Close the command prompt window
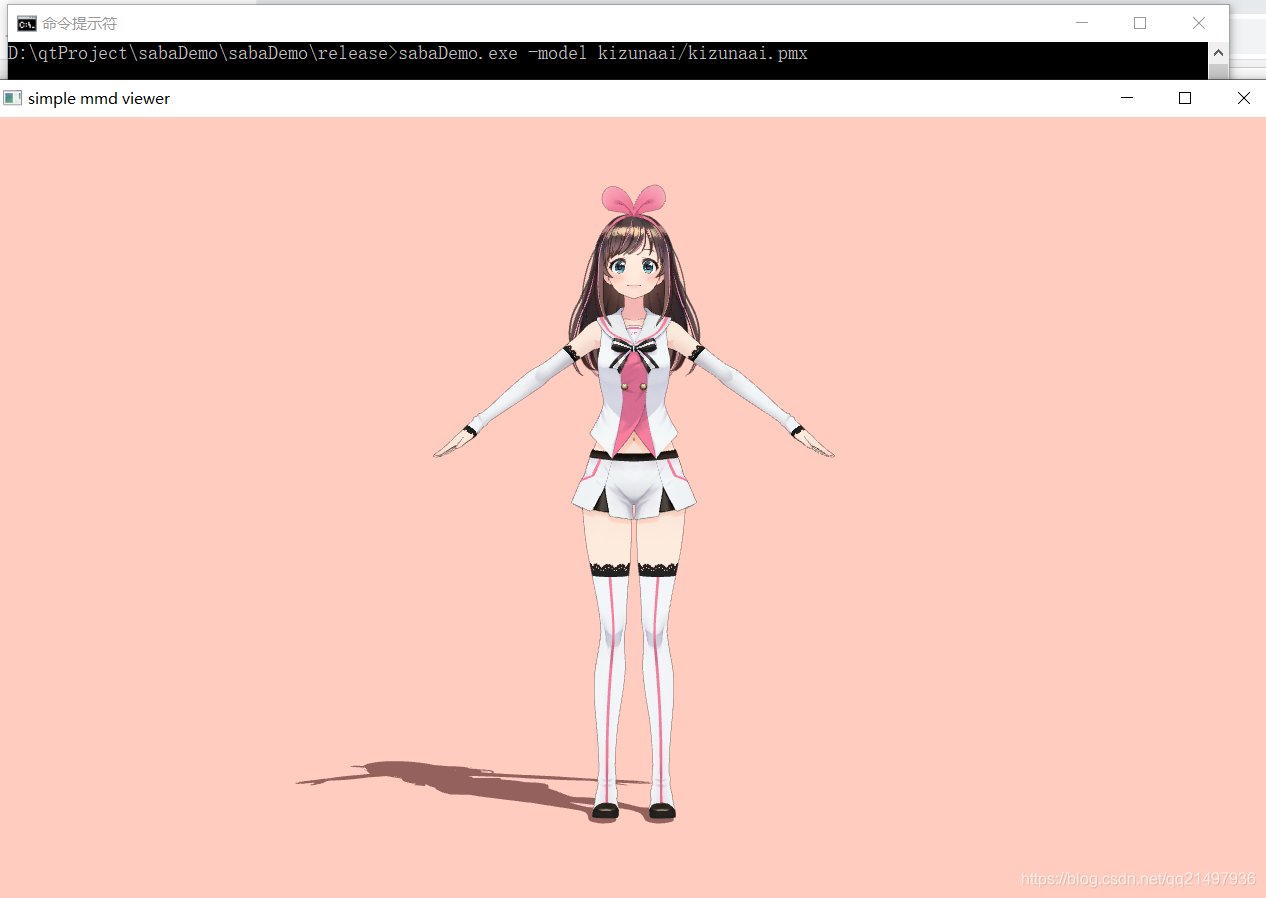Screen dimensions: 1266x898 point(1198,23)
